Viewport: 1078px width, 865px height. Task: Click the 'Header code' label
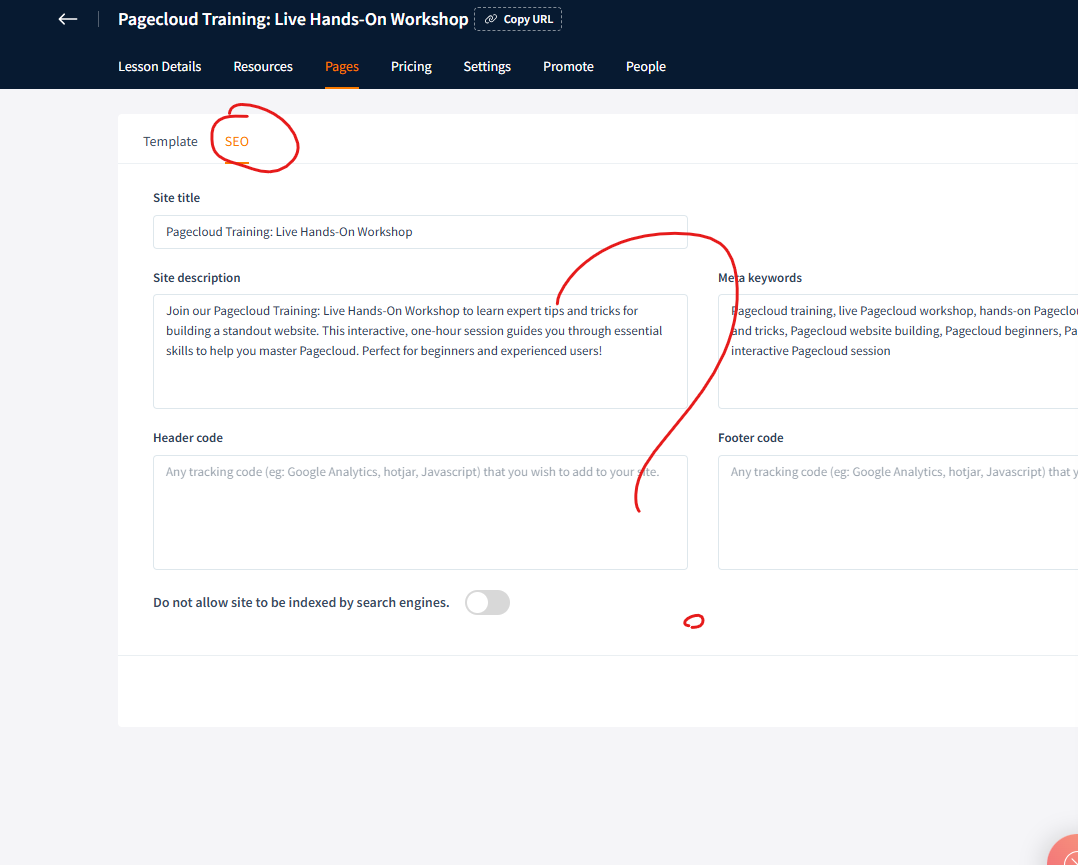tap(188, 437)
